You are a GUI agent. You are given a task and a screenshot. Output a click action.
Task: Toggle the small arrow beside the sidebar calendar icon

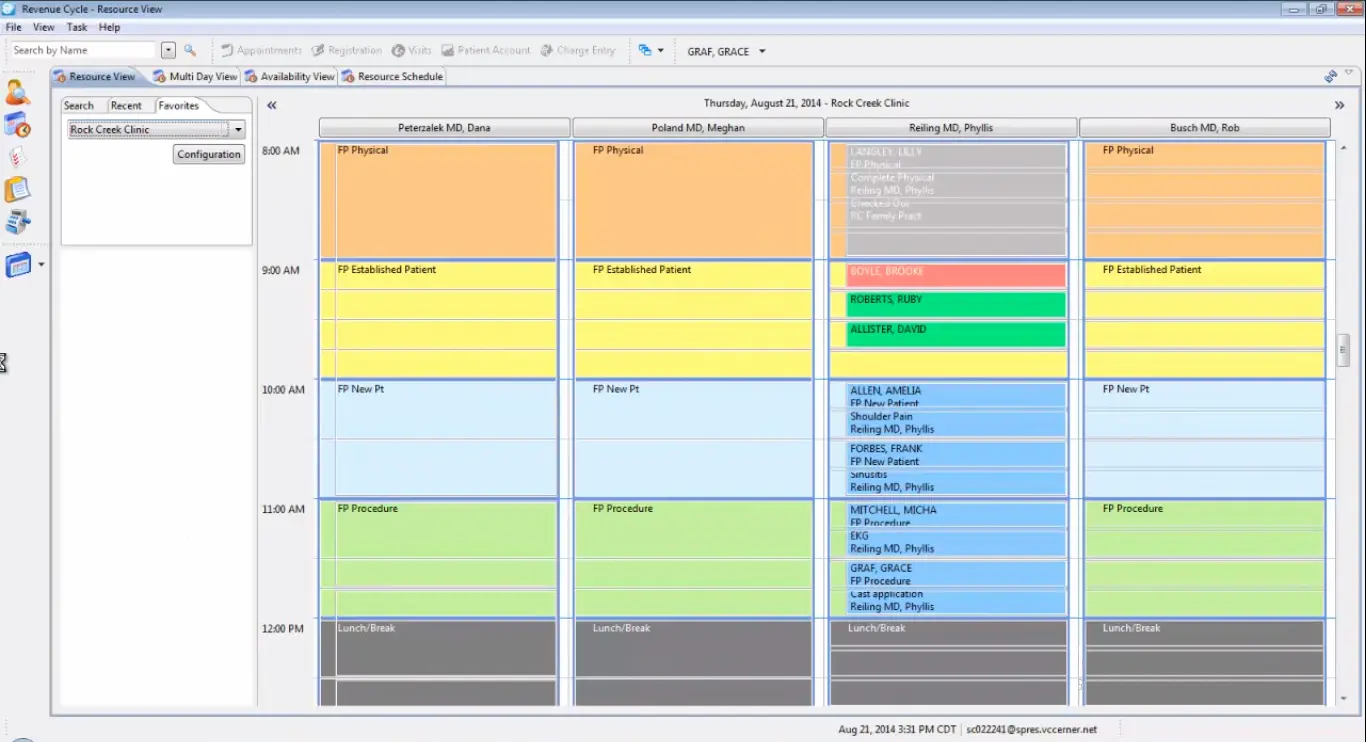point(43,263)
